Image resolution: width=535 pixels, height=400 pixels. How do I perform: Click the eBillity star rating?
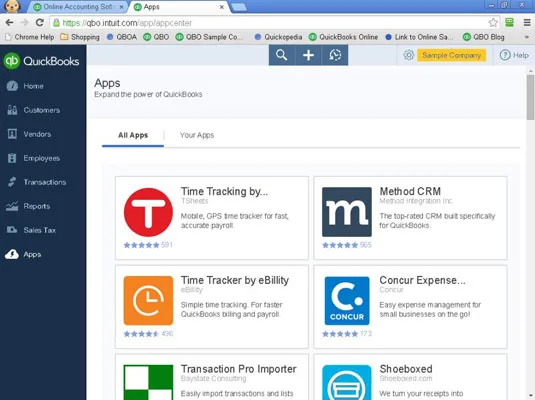pyautogui.click(x=141, y=334)
